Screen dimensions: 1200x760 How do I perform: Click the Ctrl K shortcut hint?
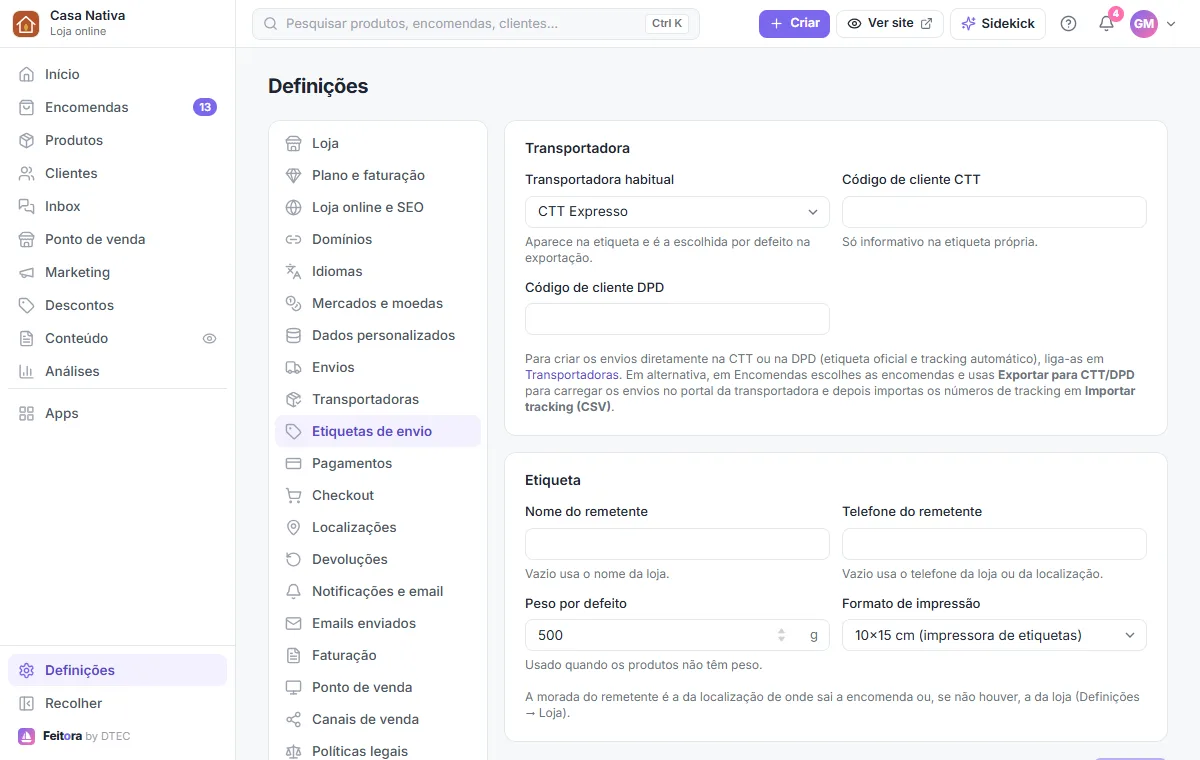tap(667, 23)
